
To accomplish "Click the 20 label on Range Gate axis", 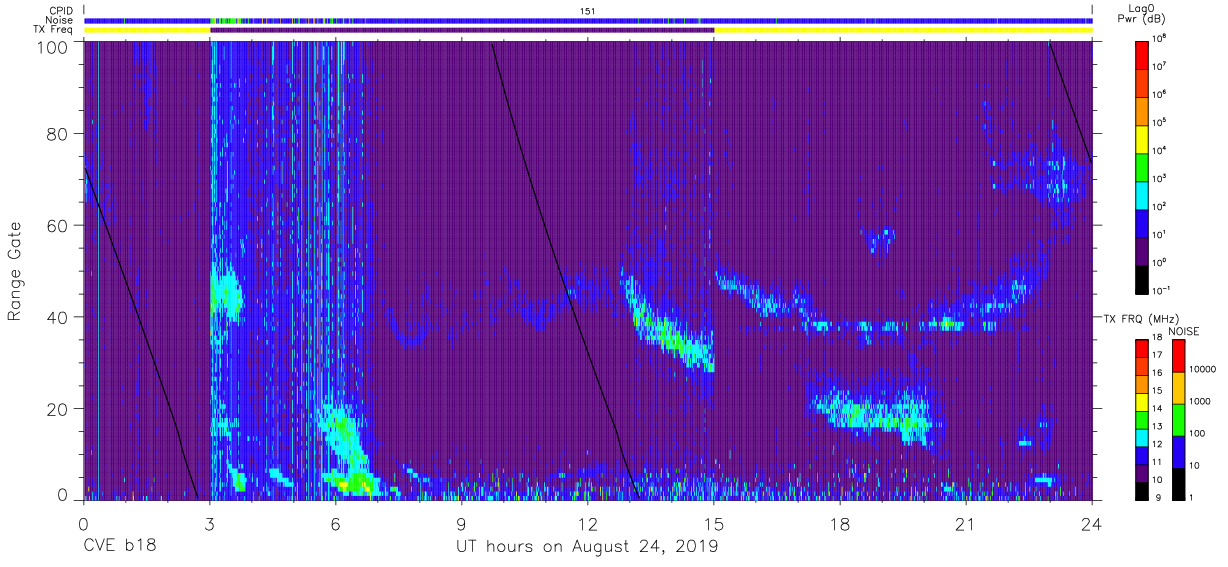I will (58, 409).
